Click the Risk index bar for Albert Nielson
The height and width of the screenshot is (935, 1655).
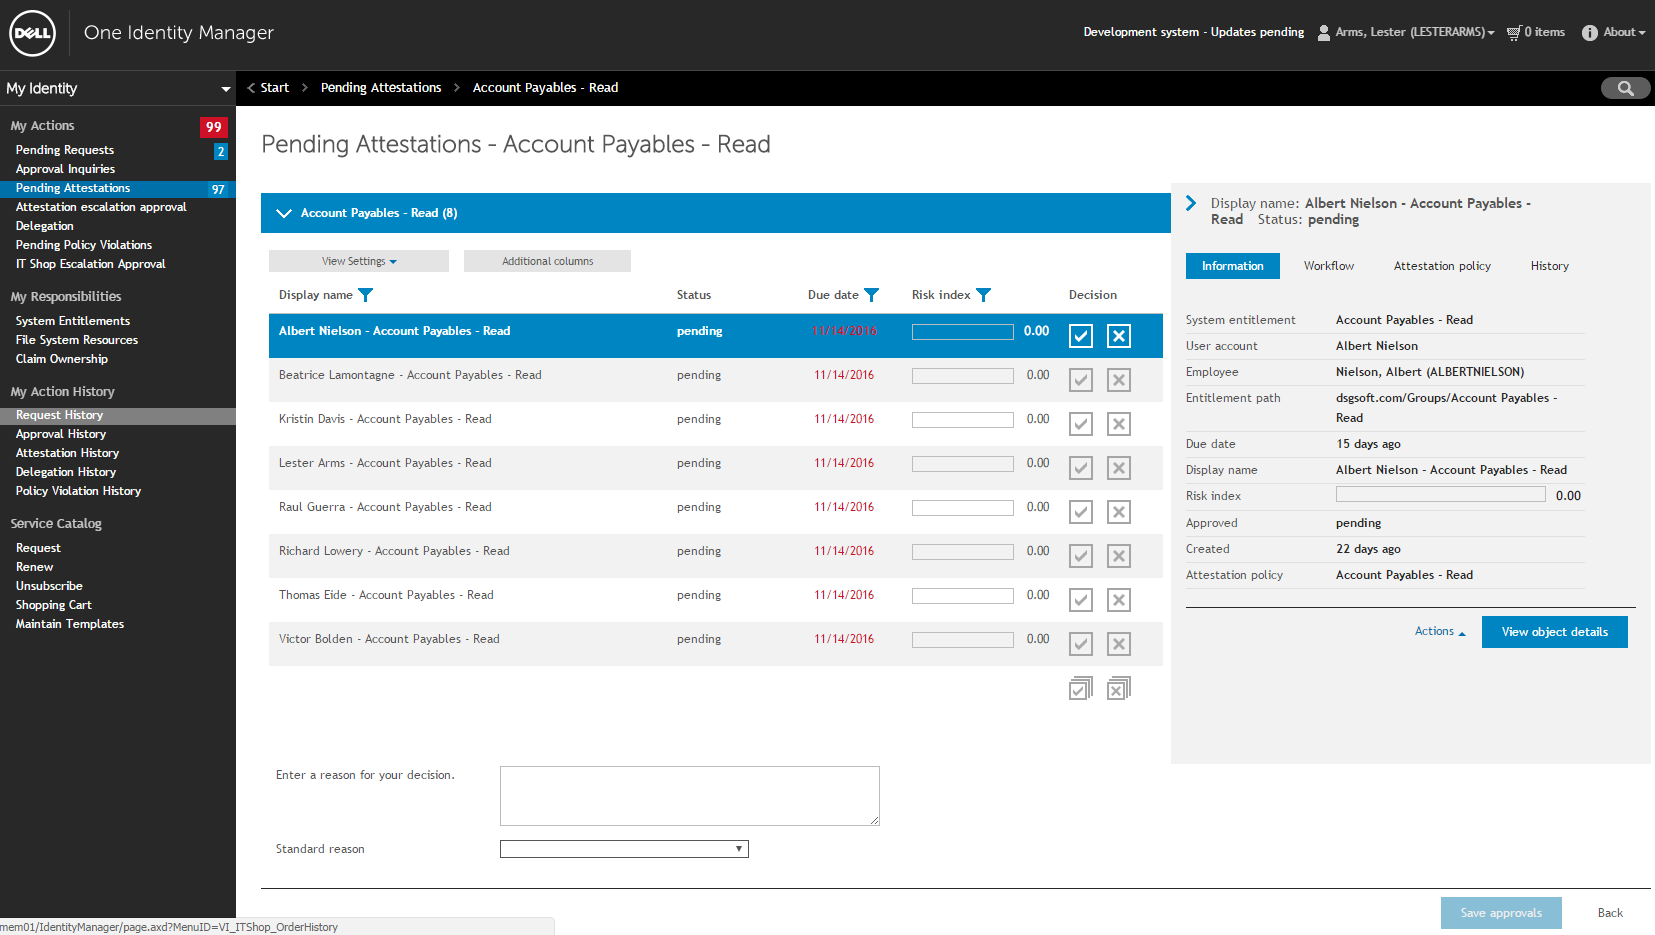click(962, 332)
